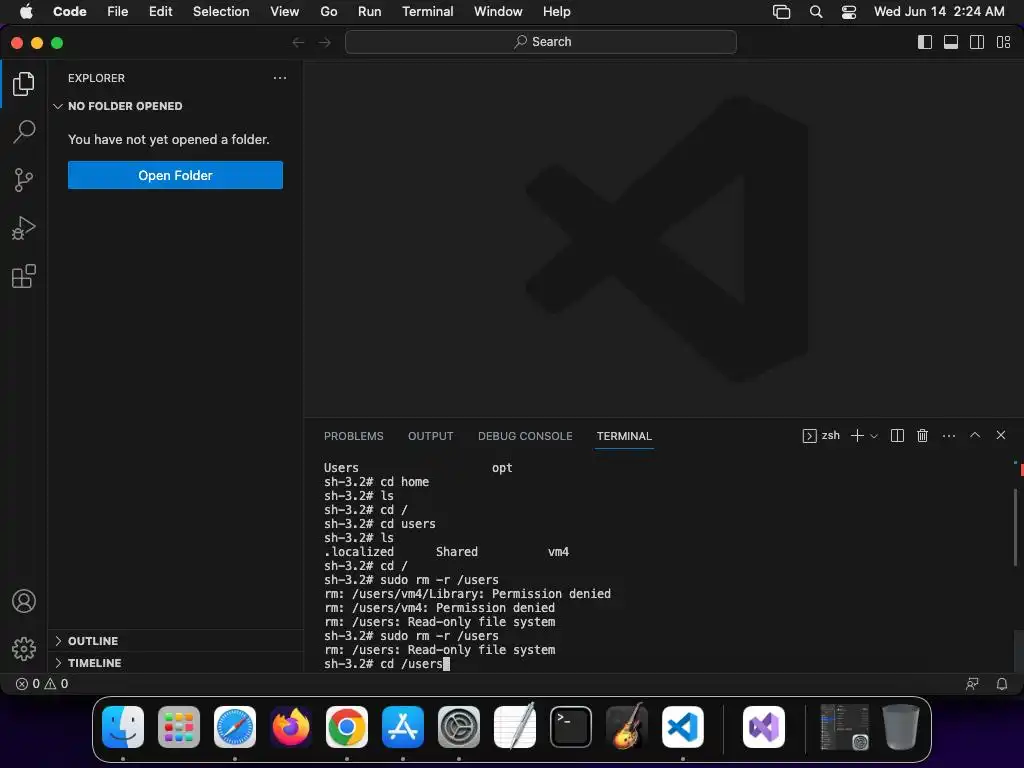The image size is (1024, 768).
Task: Open Terminal app from the dock
Action: 571,727
